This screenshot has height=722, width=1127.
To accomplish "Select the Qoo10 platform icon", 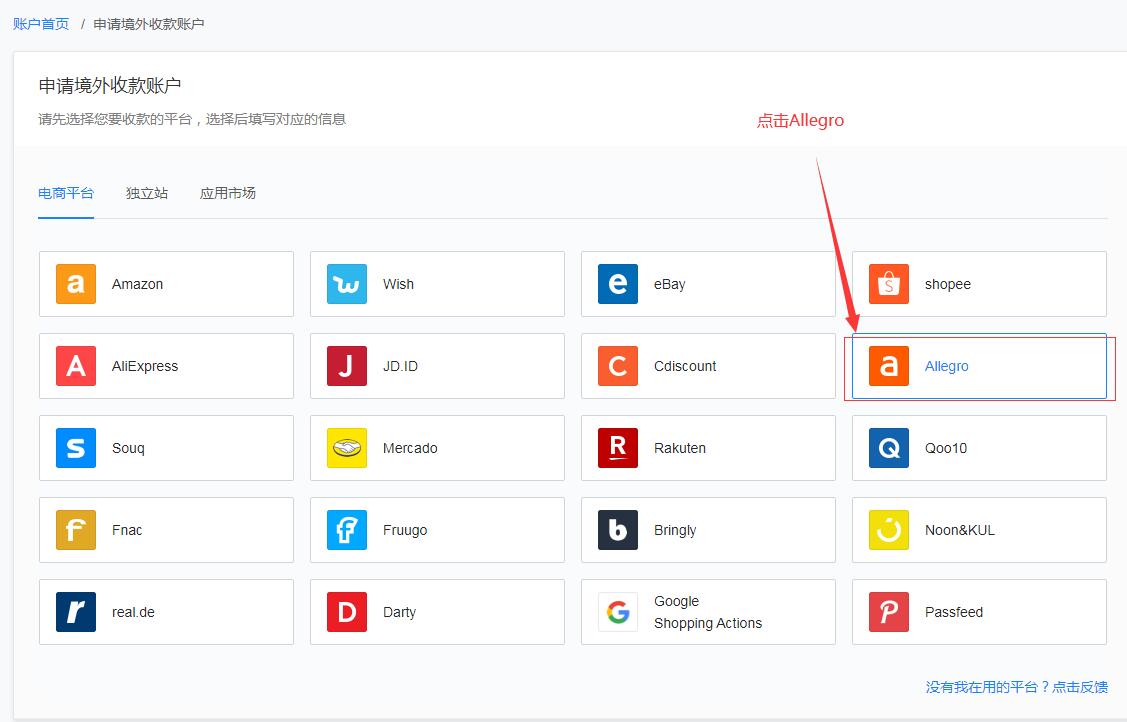I will [x=888, y=448].
